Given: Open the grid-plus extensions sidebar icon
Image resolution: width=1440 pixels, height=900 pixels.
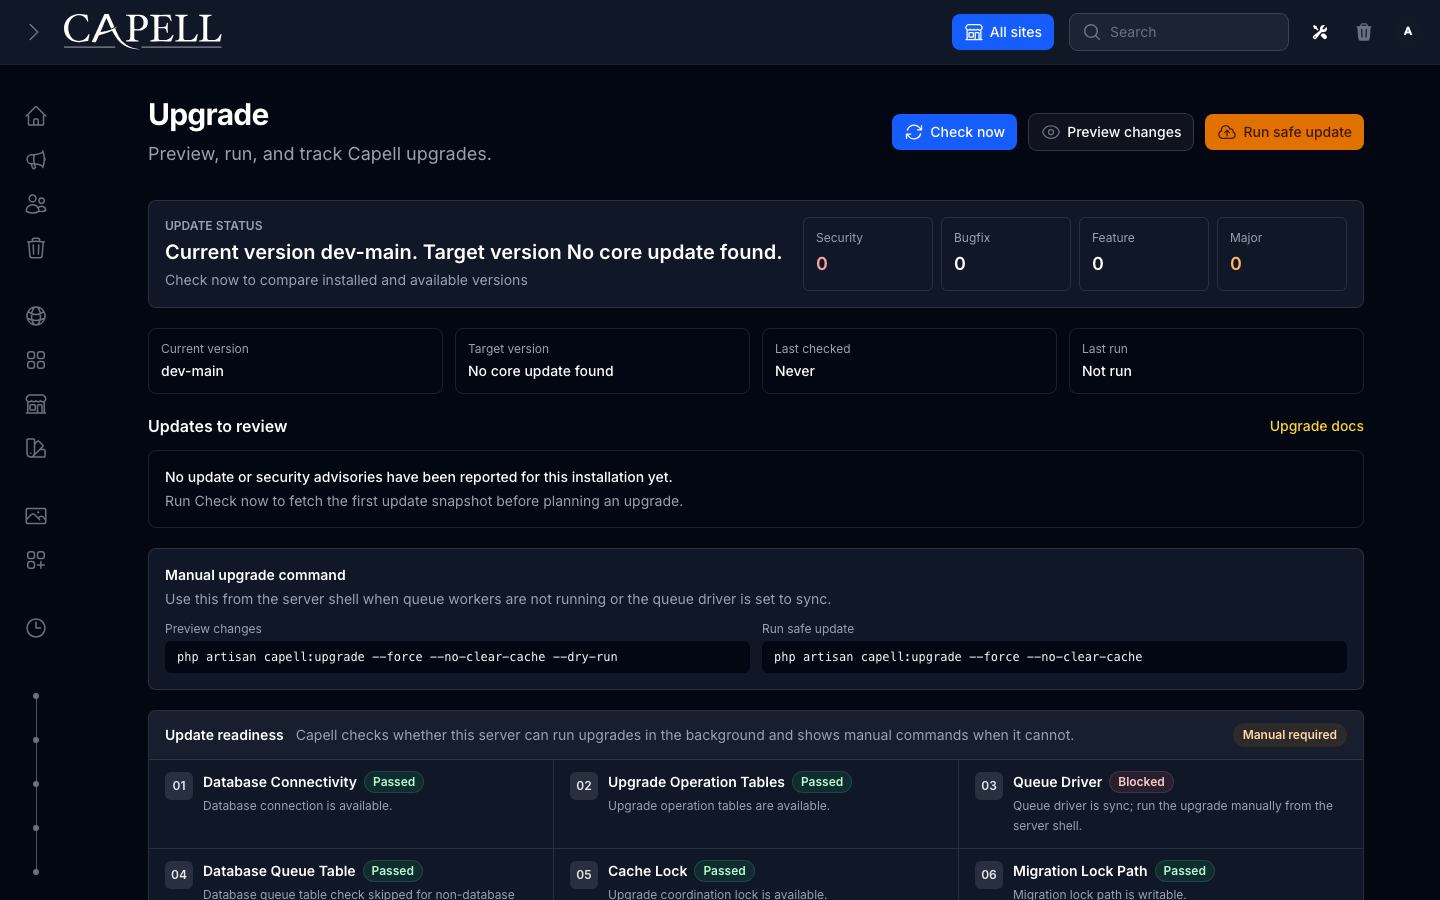Looking at the screenshot, I should coord(36,560).
